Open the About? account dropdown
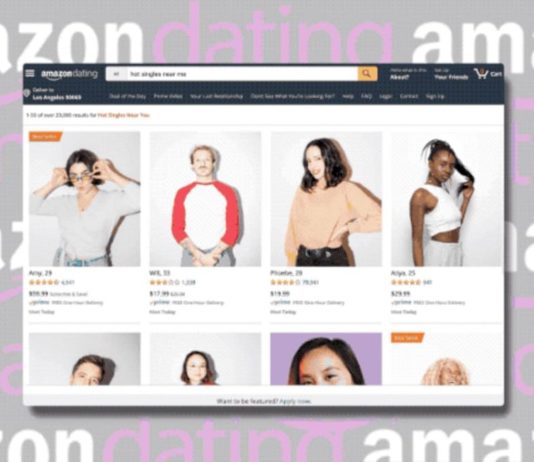 coord(408,74)
